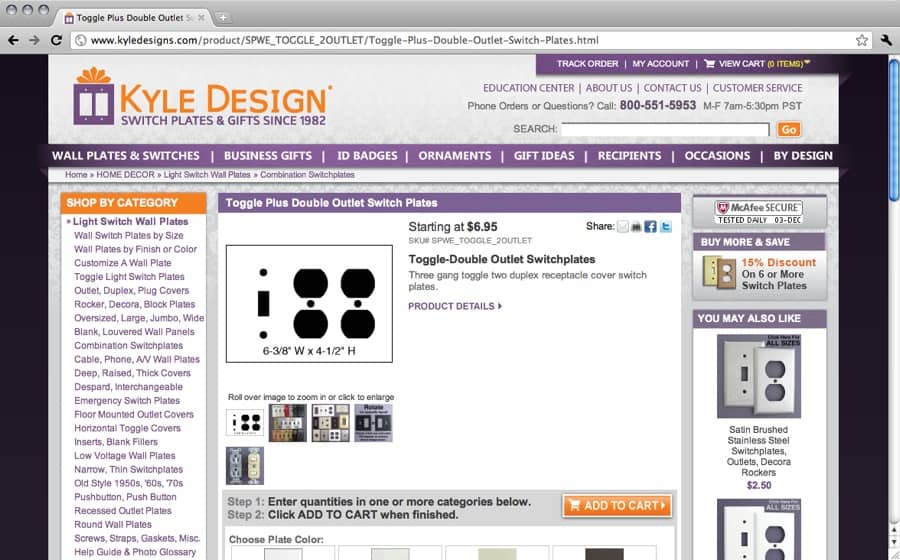
Task: Go to Customer Service
Action: [758, 88]
